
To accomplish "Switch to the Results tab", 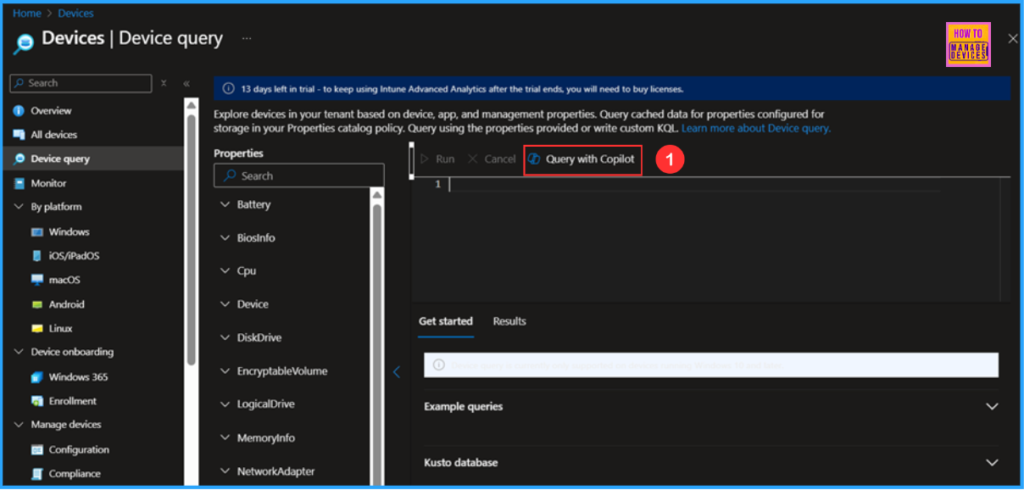I will tap(509, 321).
